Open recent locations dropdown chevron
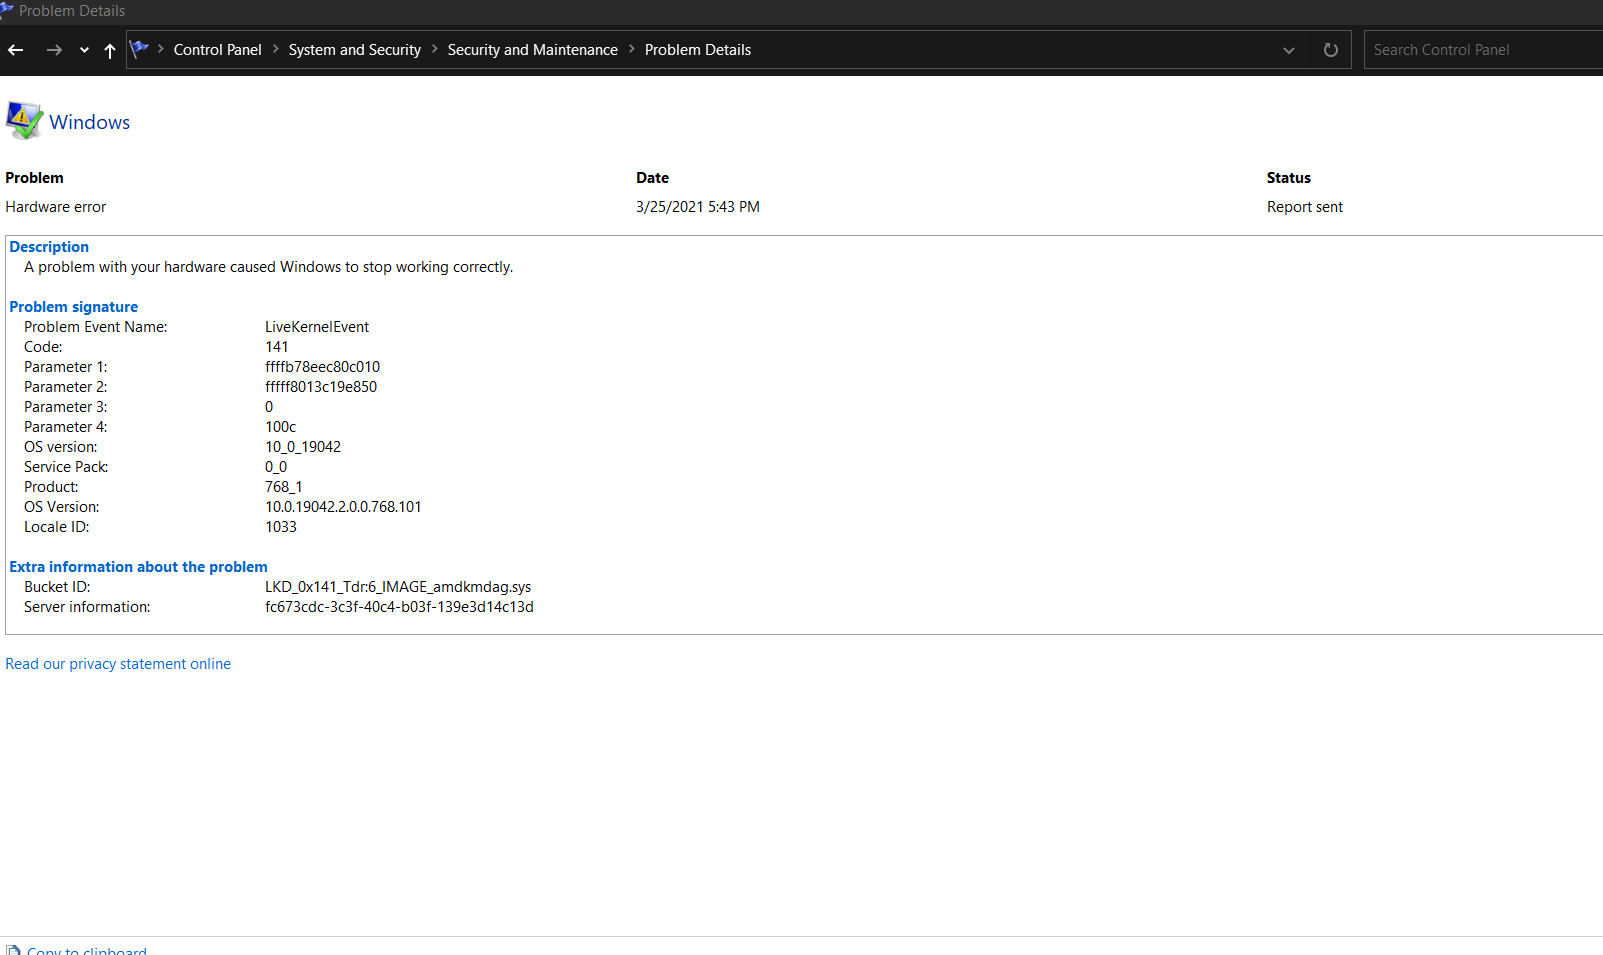The height and width of the screenshot is (955, 1603). tap(84, 50)
